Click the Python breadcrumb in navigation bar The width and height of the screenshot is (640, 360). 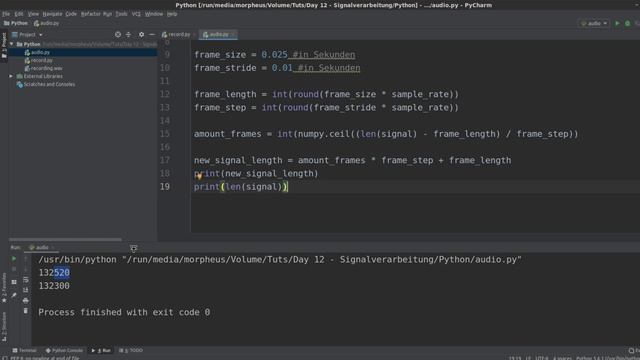pyautogui.click(x=16, y=24)
